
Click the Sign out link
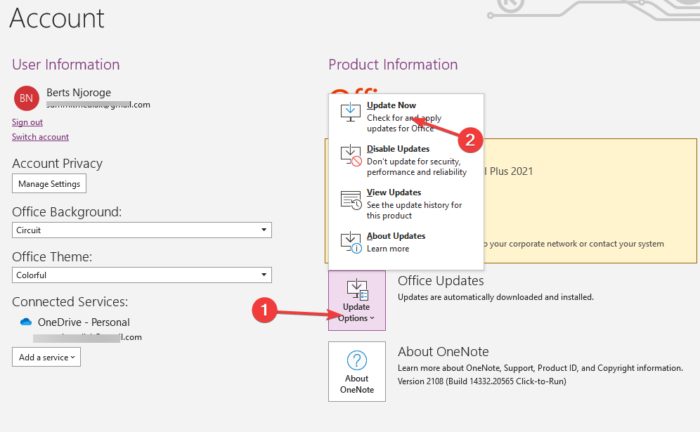[27, 122]
